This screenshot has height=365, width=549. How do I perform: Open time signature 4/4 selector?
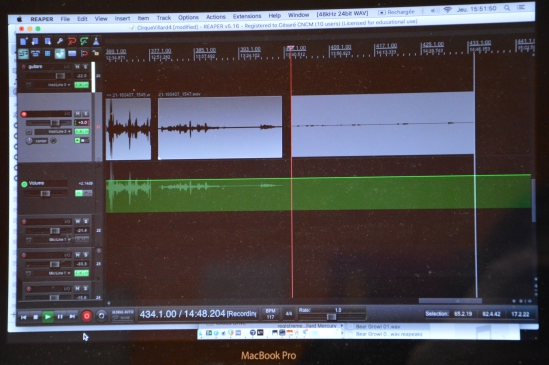click(289, 314)
